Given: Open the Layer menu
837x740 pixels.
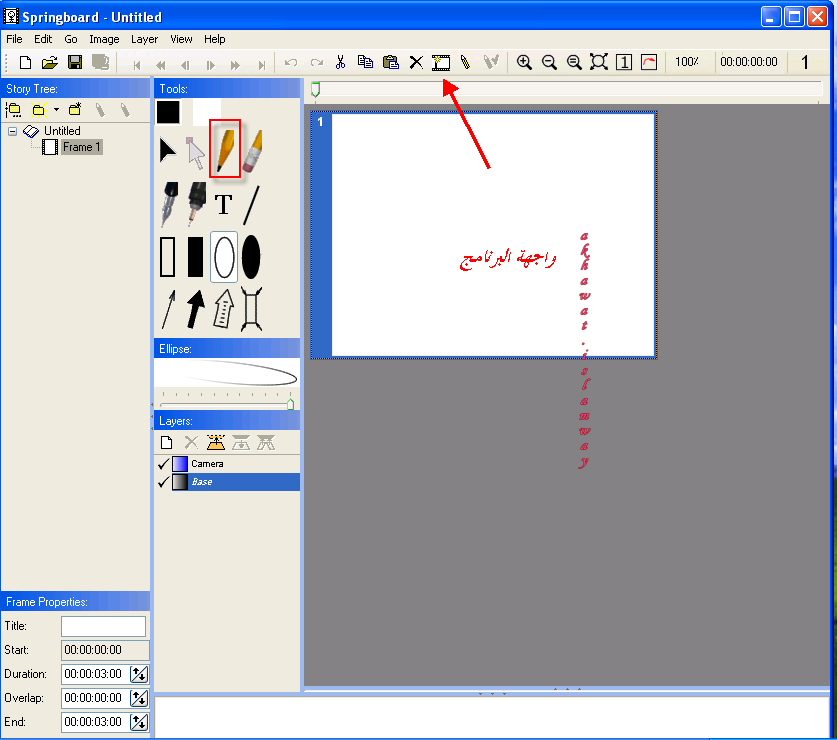Looking at the screenshot, I should (144, 39).
